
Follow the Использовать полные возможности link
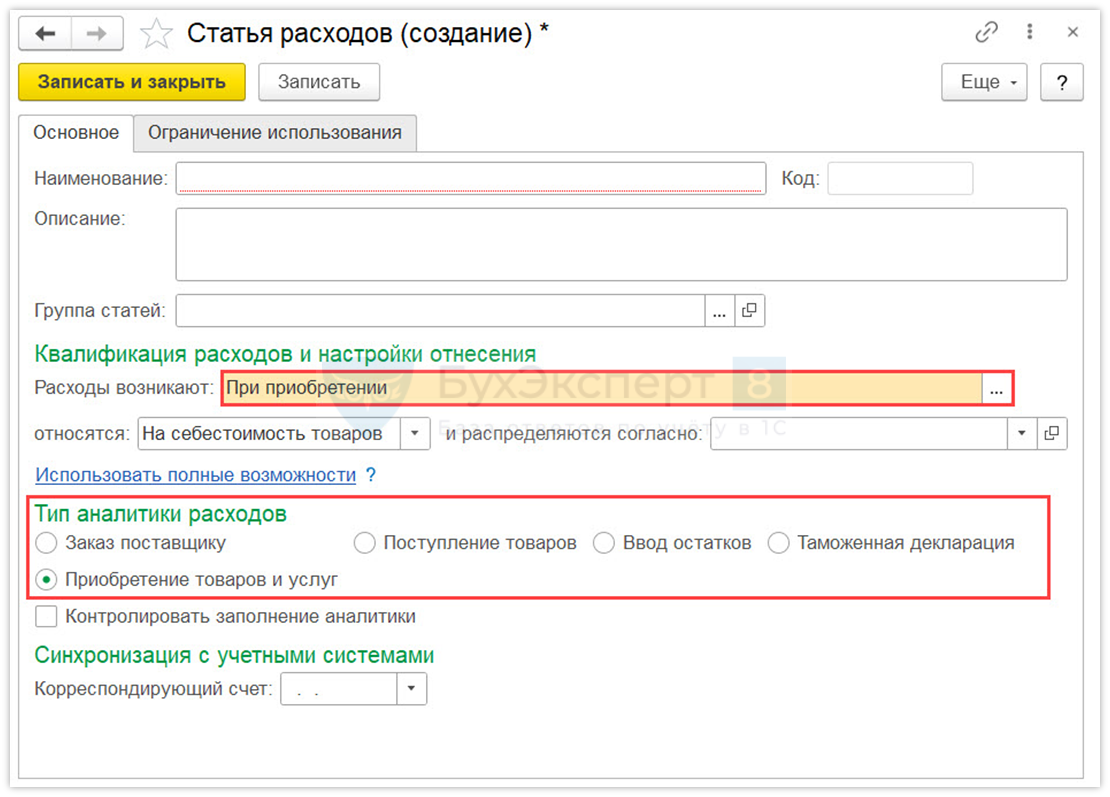click(x=195, y=475)
